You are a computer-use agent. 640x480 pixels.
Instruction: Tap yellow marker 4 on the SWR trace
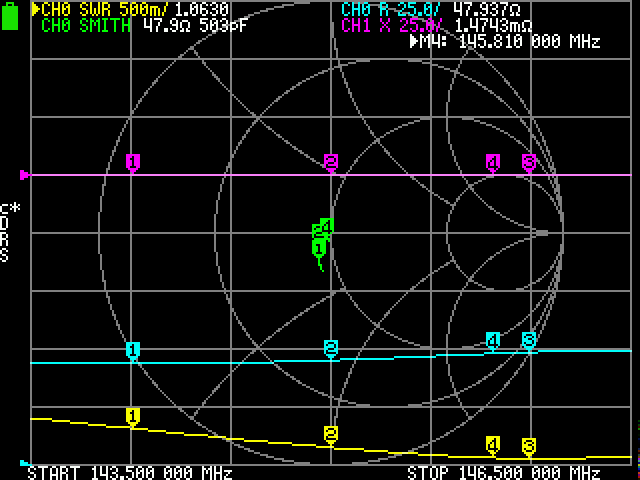click(x=492, y=444)
